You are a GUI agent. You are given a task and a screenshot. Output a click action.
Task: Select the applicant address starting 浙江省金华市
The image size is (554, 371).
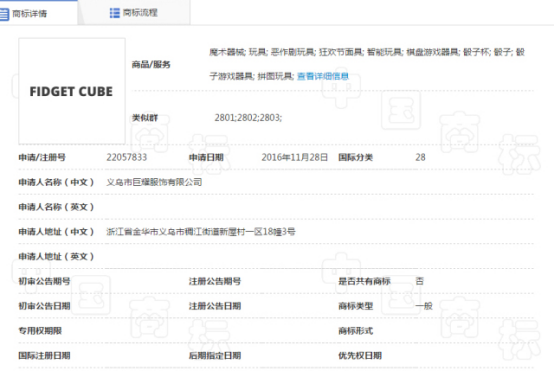(201, 232)
